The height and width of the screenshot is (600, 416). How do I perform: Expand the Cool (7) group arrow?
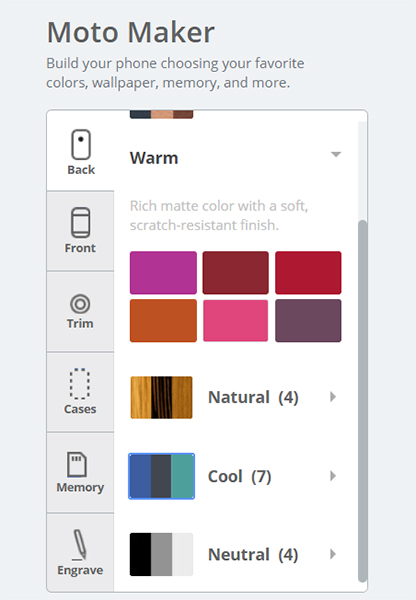click(333, 476)
